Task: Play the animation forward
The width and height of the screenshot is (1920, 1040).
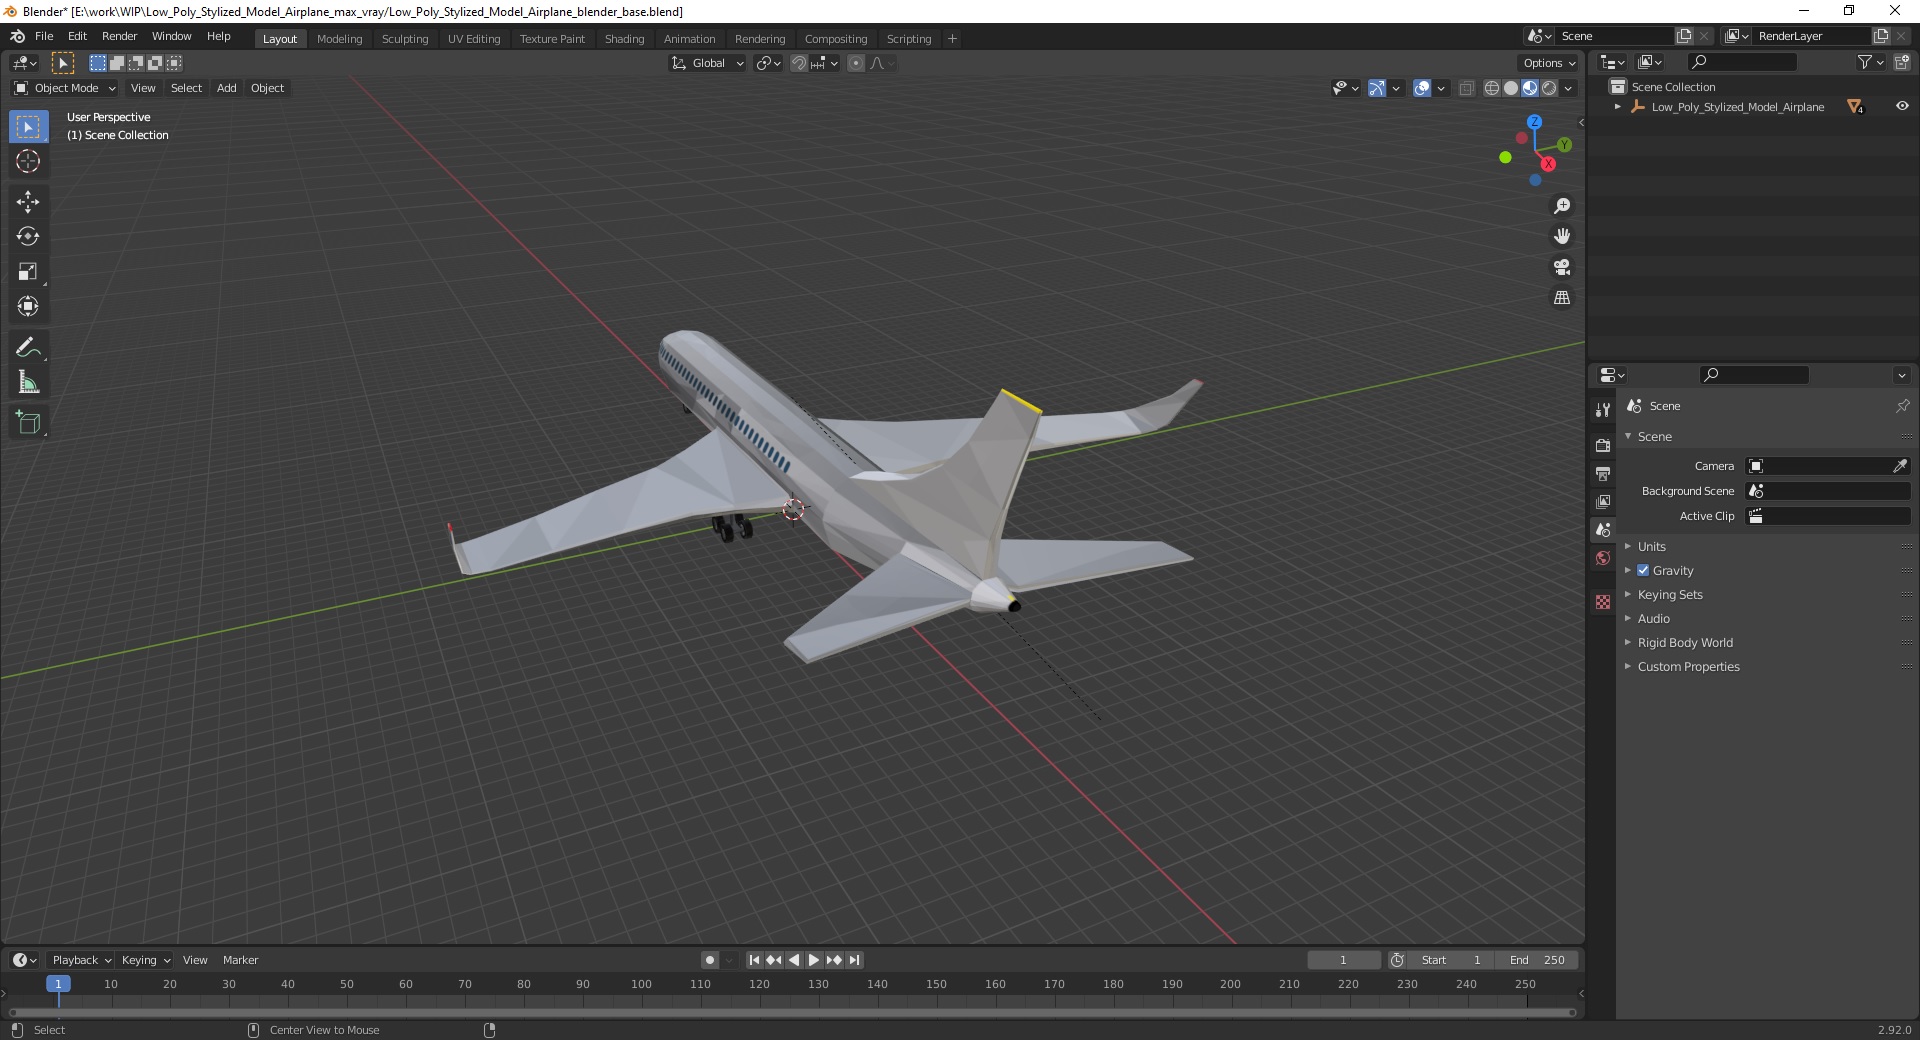Action: 814,960
